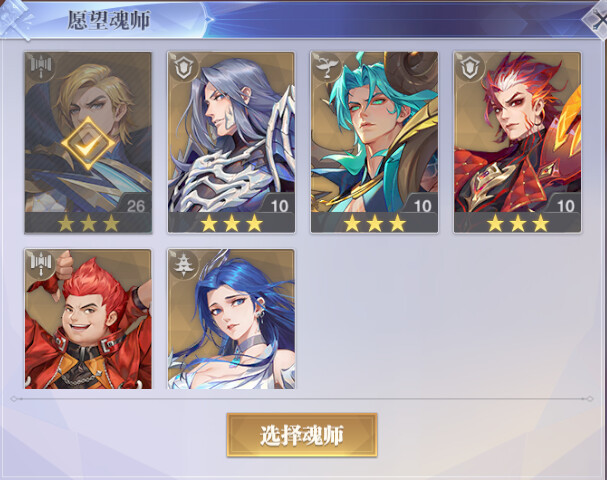Click three-star rating under flame hero
The height and width of the screenshot is (480, 607).
[x=518, y=223]
